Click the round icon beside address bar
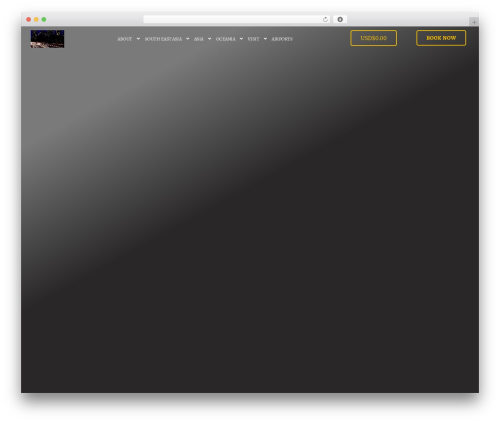The height and width of the screenshot is (423, 500). (x=340, y=19)
